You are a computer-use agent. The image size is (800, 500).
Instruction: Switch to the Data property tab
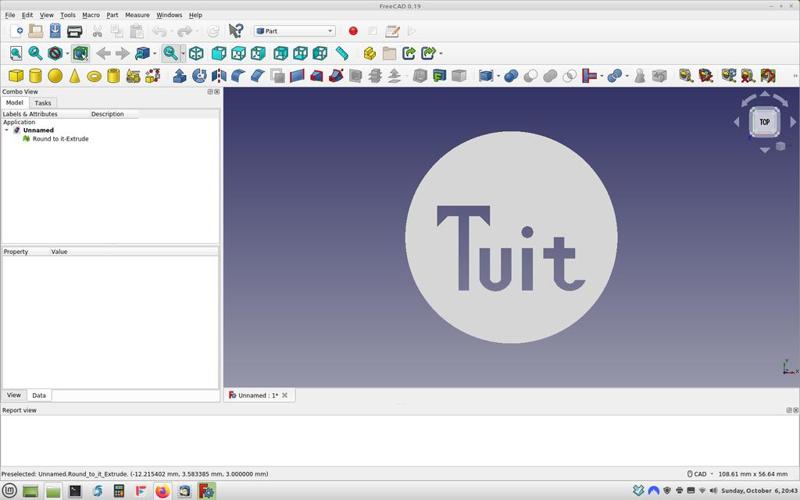click(39, 395)
